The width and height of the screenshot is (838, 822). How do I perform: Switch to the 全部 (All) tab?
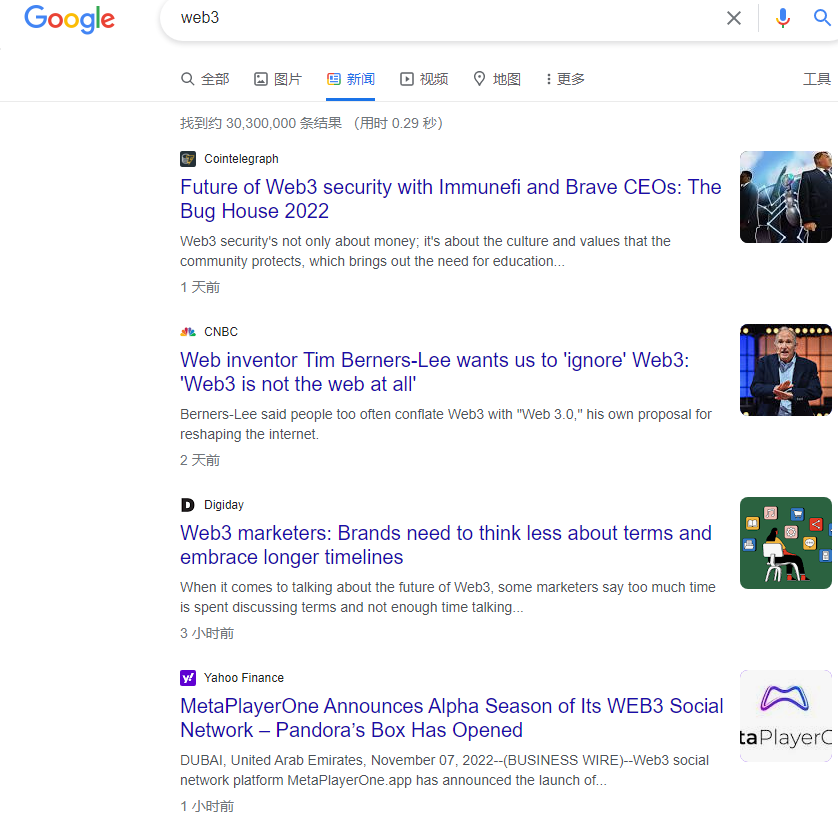(x=205, y=79)
